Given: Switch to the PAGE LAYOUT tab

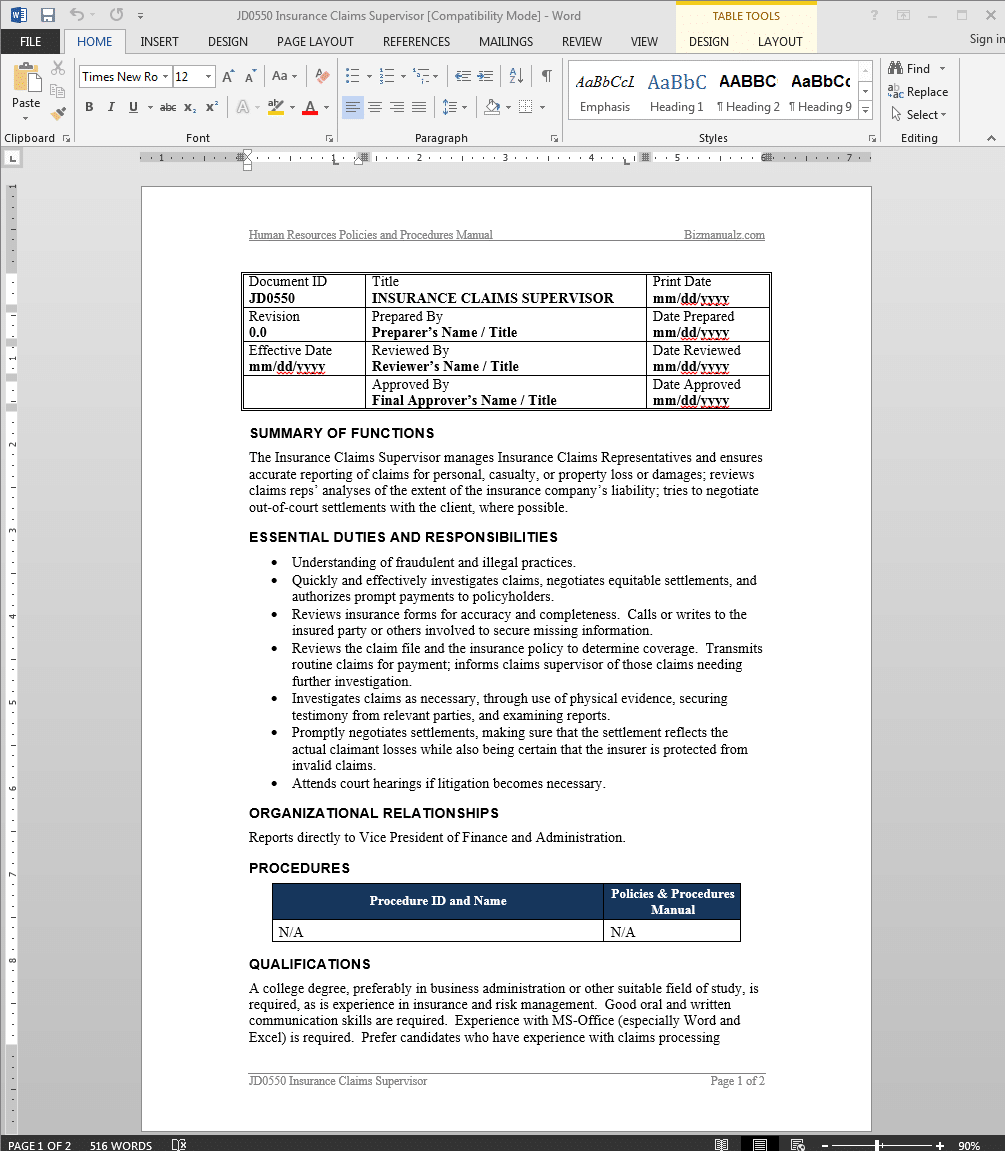Looking at the screenshot, I should click(315, 42).
